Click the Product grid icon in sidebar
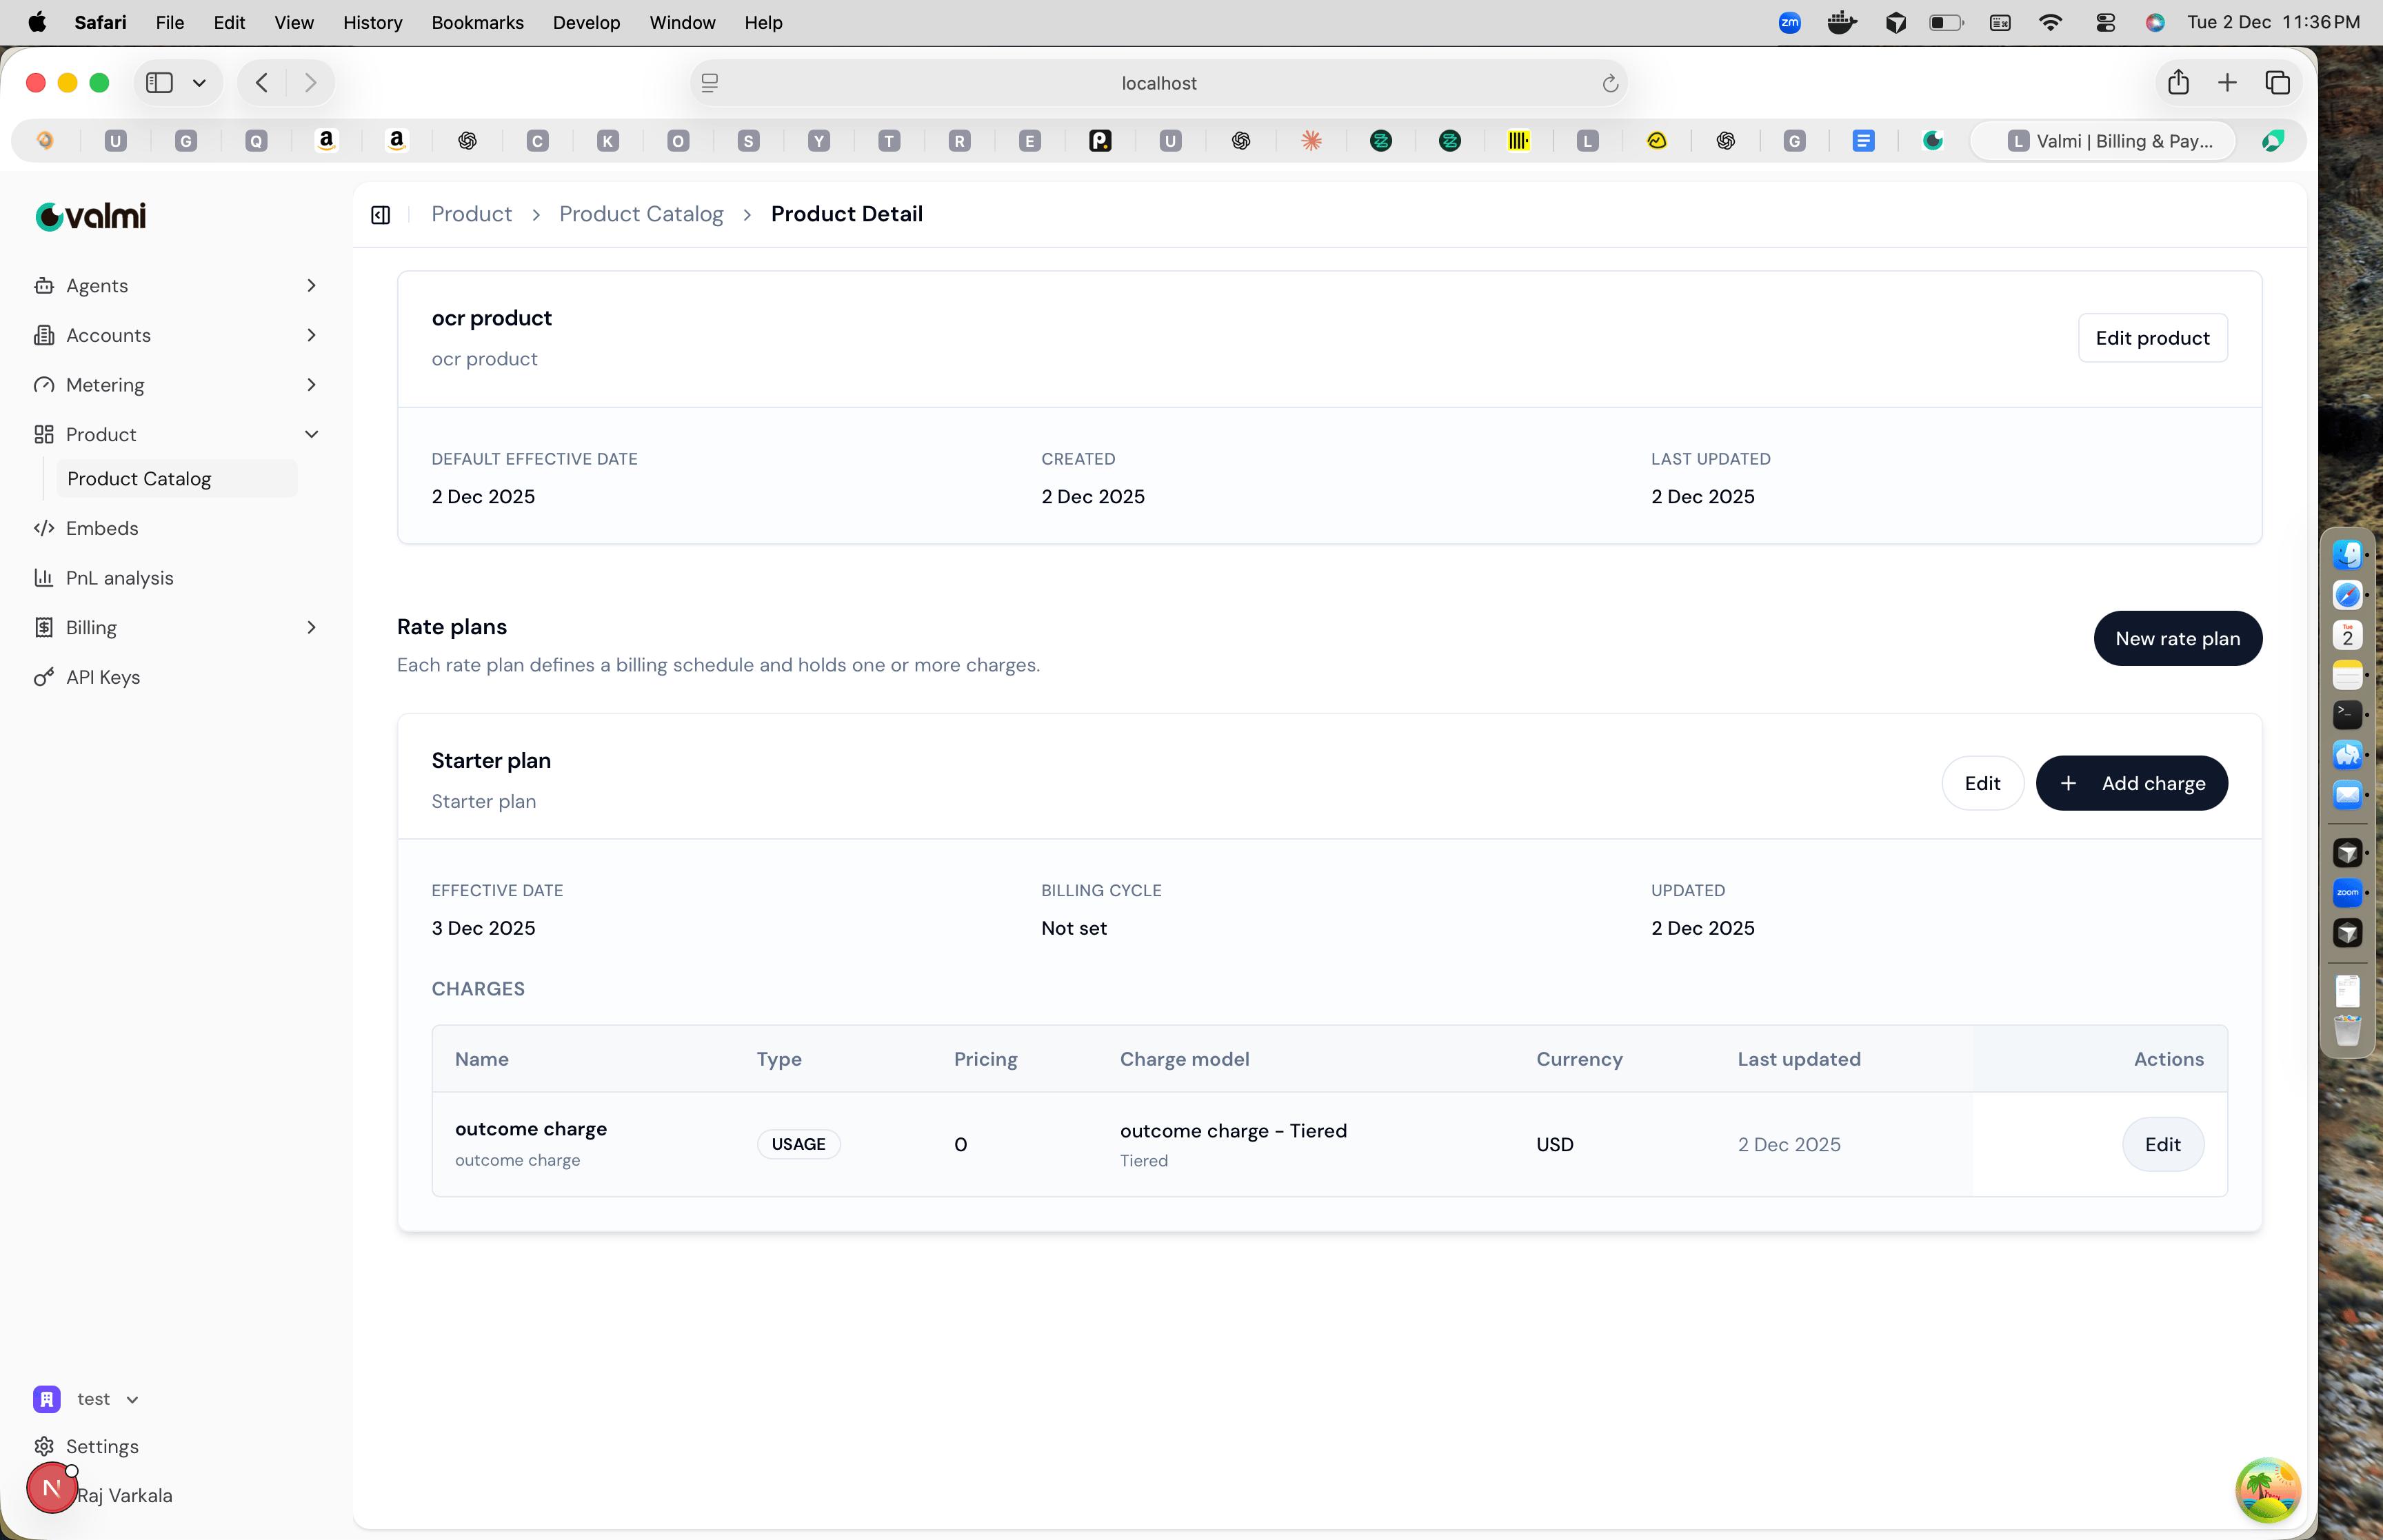Screen dimensions: 2383x1540 (44, 435)
